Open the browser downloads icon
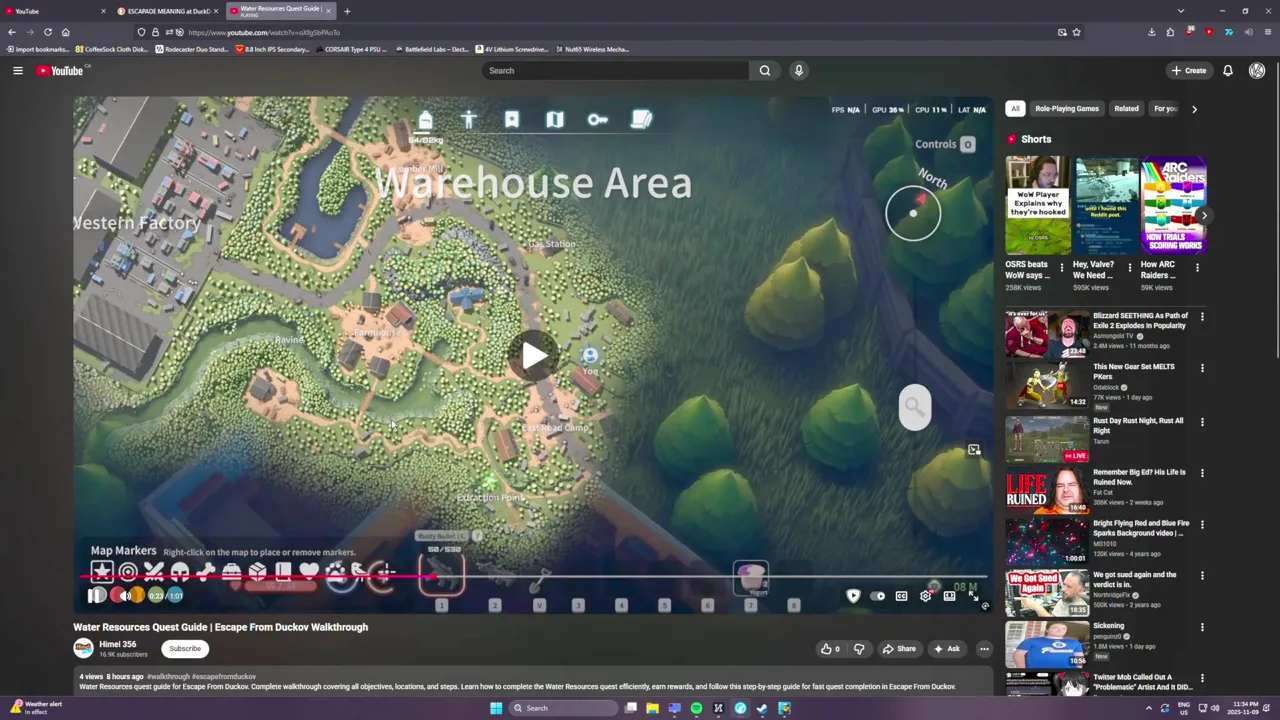The image size is (1280, 720). tap(1152, 32)
